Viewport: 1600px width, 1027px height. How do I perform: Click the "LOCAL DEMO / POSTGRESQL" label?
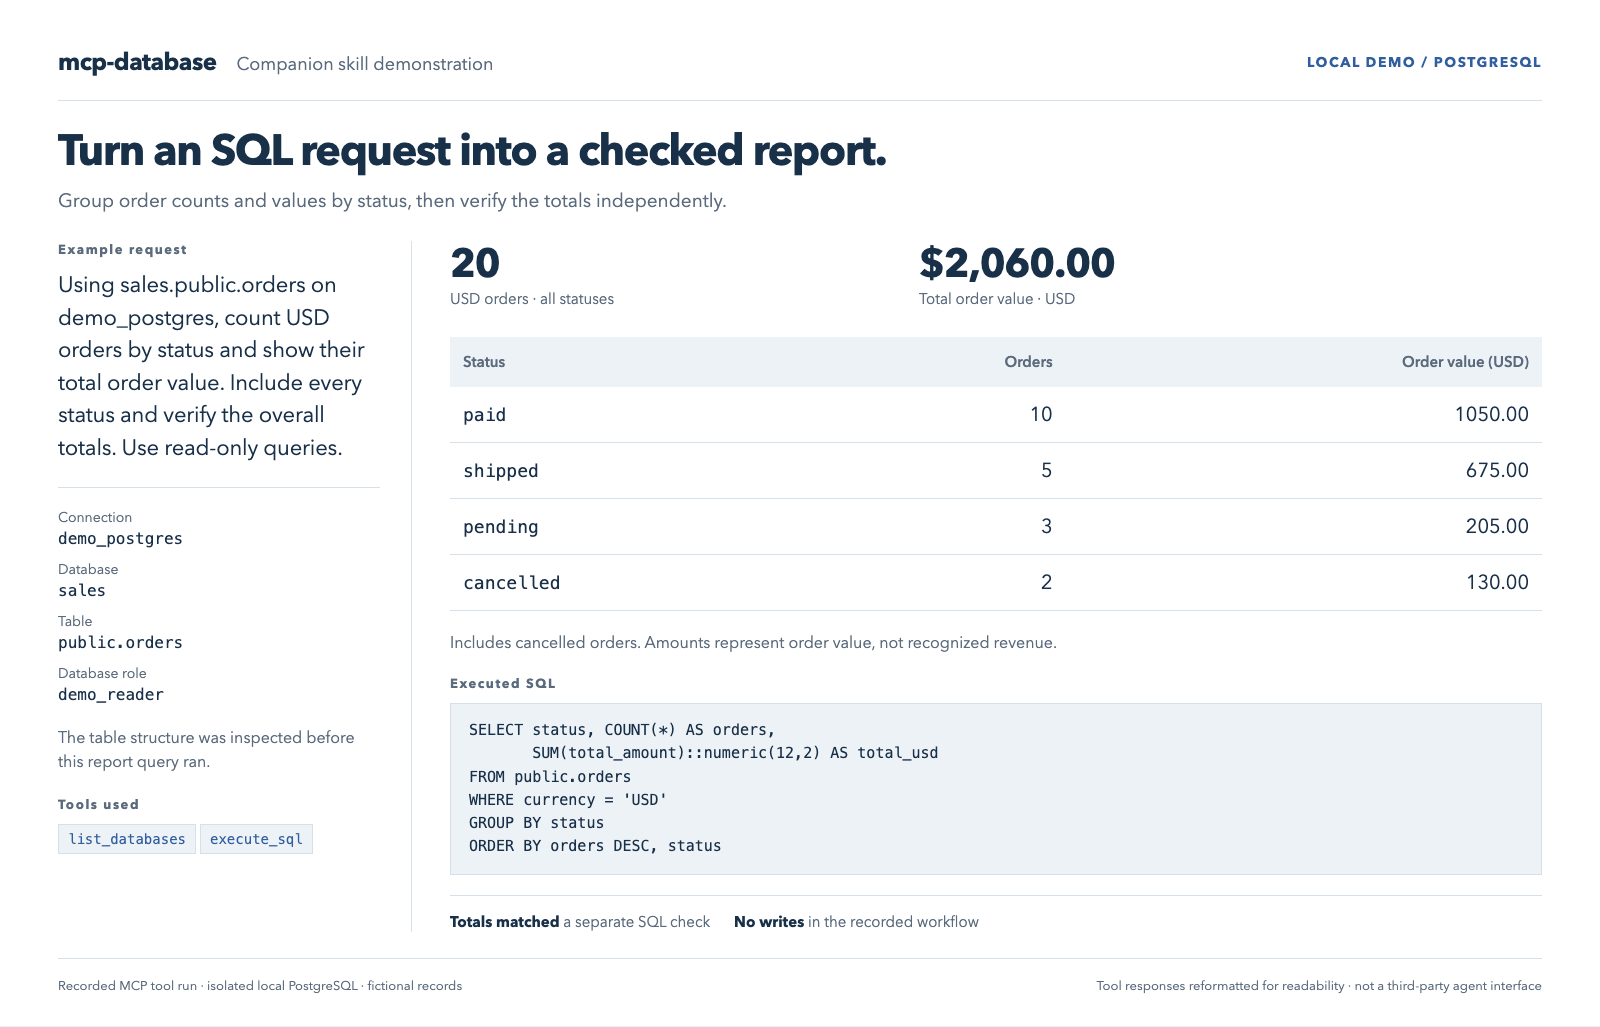[1424, 62]
